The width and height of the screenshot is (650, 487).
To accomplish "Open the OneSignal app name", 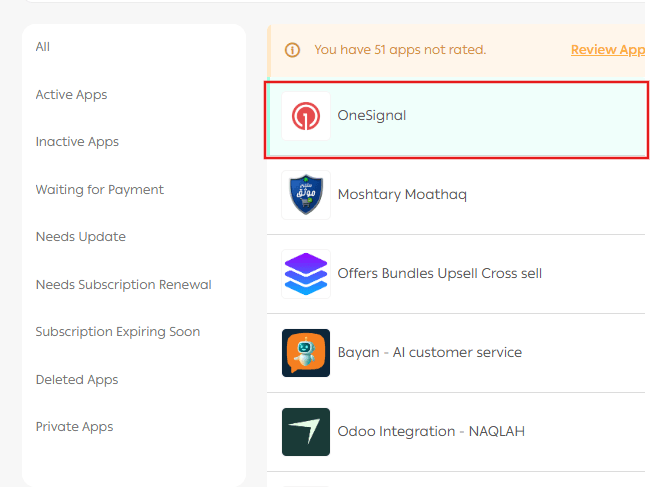I will coord(372,116).
